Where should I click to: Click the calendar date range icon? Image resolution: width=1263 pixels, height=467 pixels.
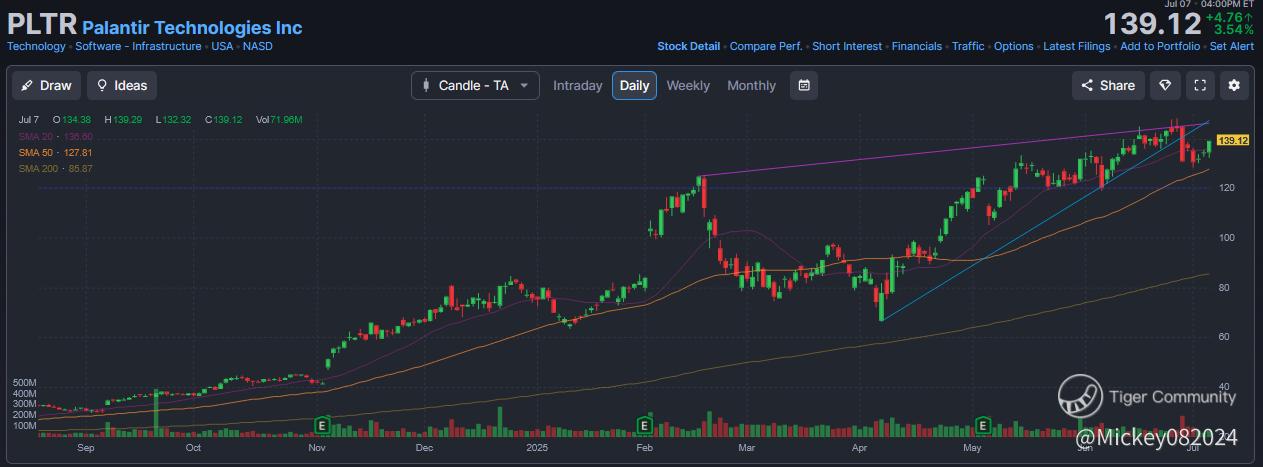pos(803,85)
